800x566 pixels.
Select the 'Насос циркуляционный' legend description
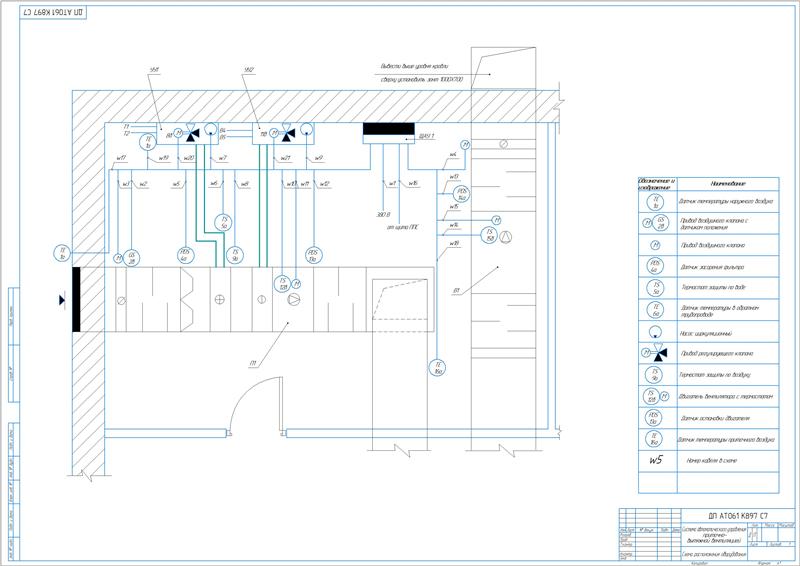click(x=706, y=333)
